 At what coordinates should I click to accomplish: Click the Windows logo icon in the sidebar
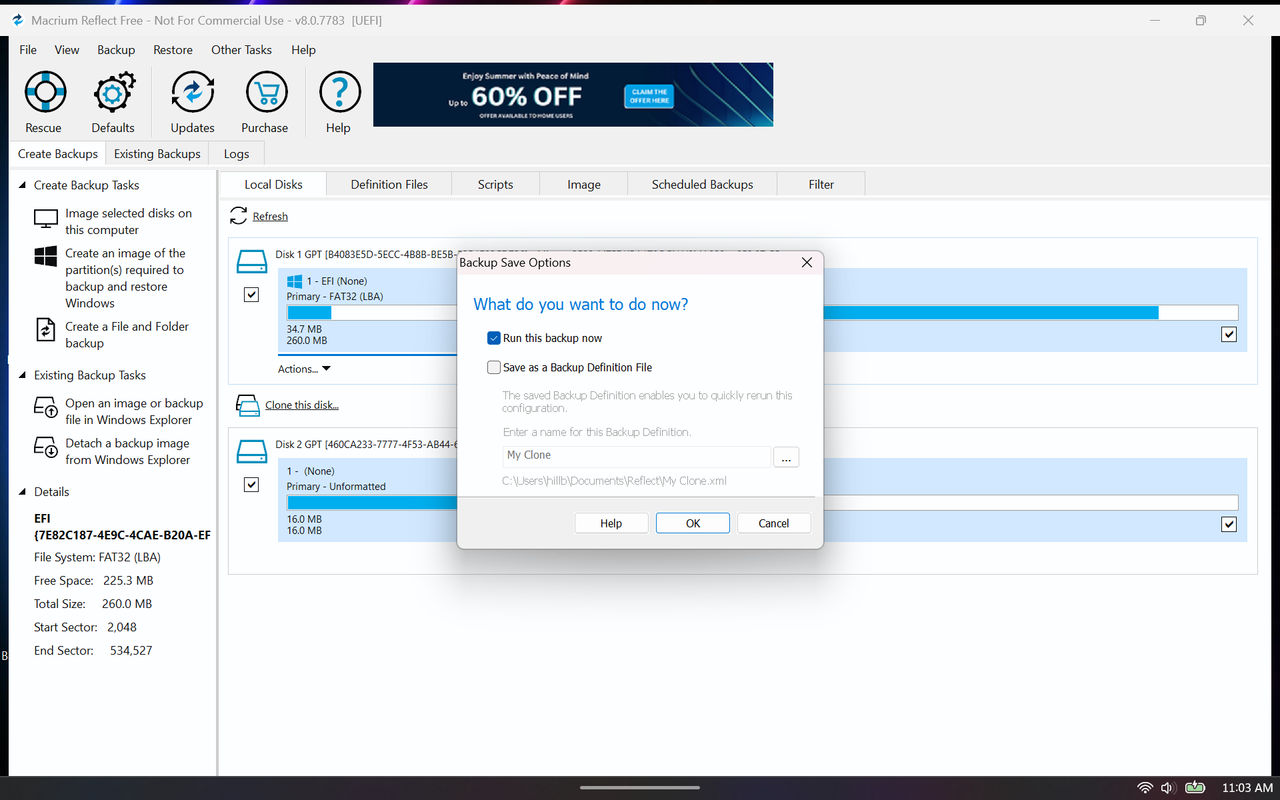46,257
